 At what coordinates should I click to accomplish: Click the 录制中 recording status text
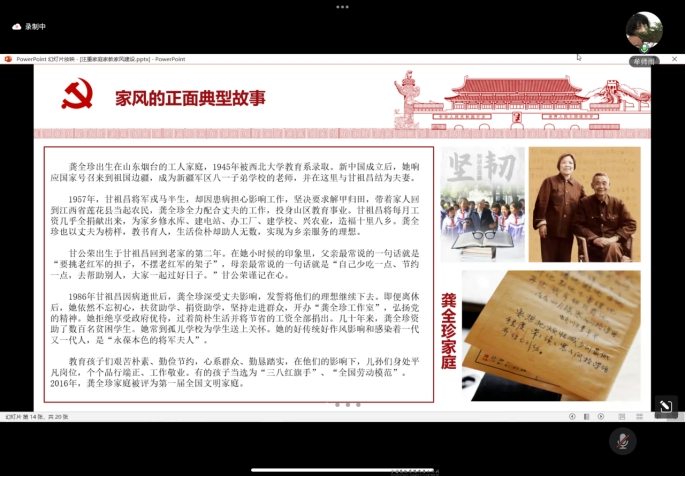pos(36,26)
